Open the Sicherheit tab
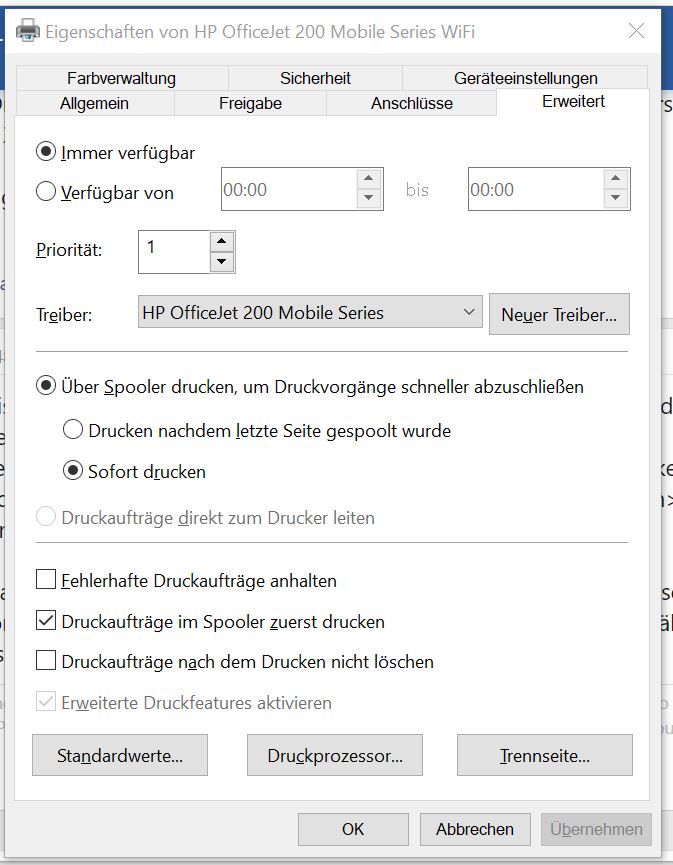Screen dimensions: 673x865 point(315,78)
